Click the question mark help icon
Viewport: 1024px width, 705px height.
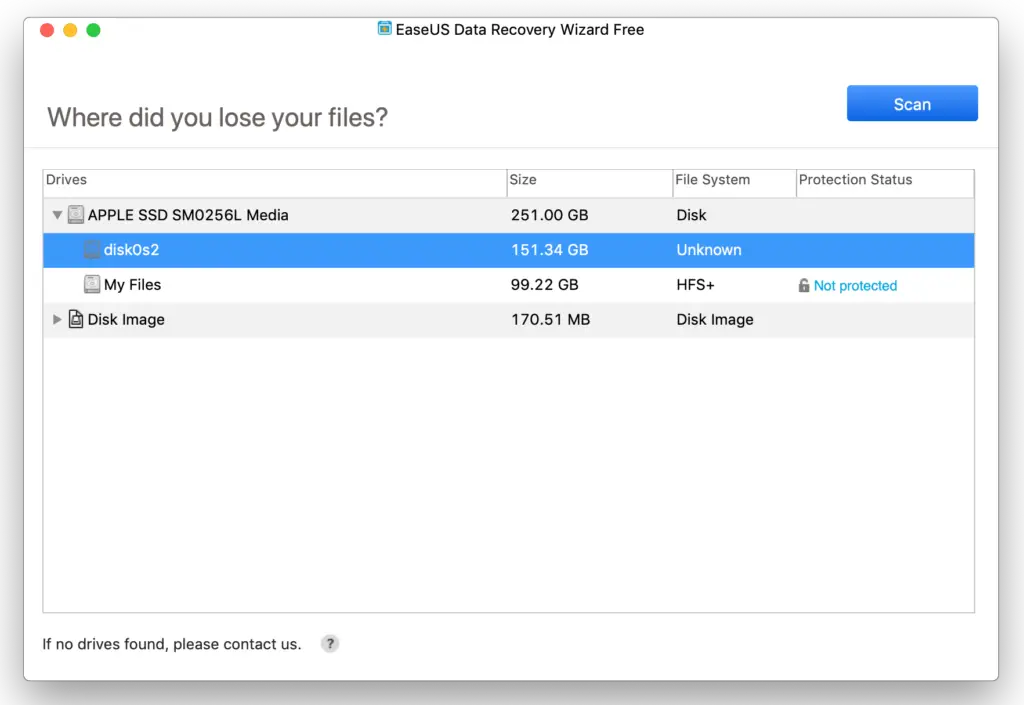point(330,644)
